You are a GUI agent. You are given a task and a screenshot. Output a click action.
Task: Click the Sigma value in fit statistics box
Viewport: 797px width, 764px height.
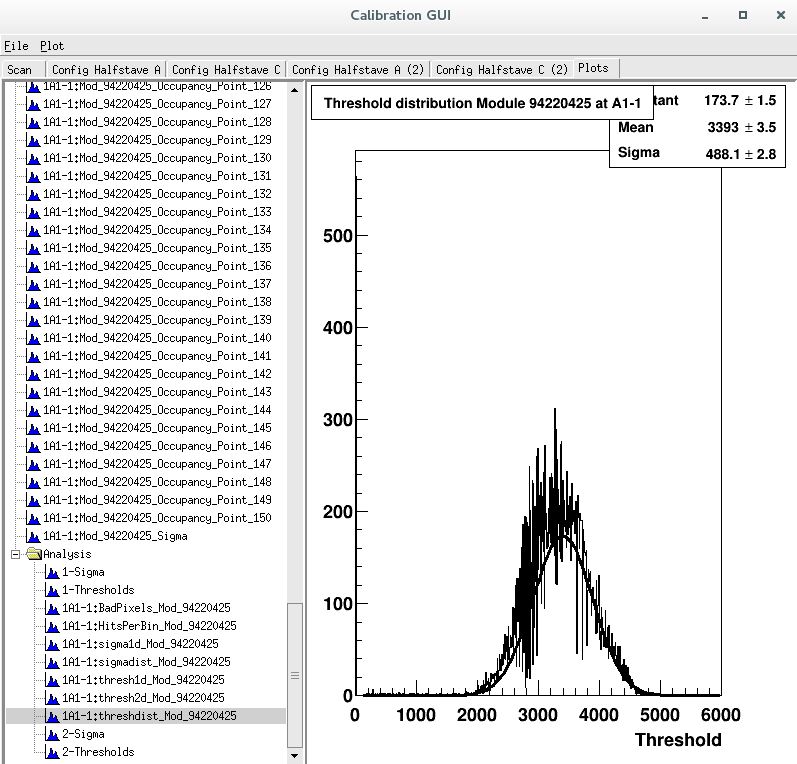click(x=741, y=154)
